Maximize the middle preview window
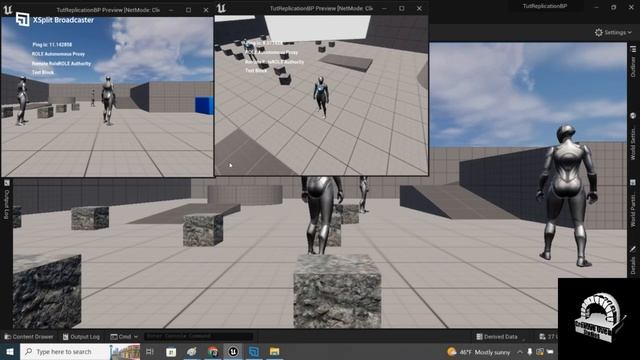This screenshot has height=360, width=640. point(402,8)
